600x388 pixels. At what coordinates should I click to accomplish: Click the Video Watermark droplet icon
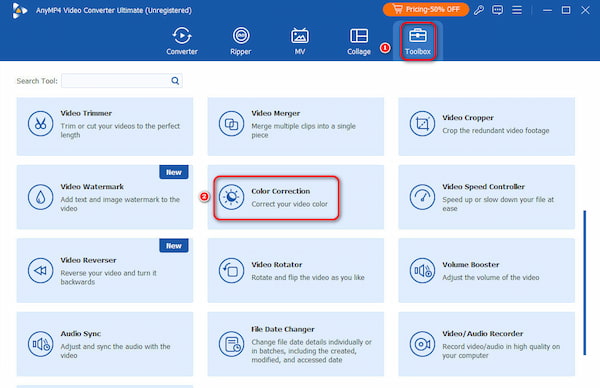pyautogui.click(x=40, y=197)
